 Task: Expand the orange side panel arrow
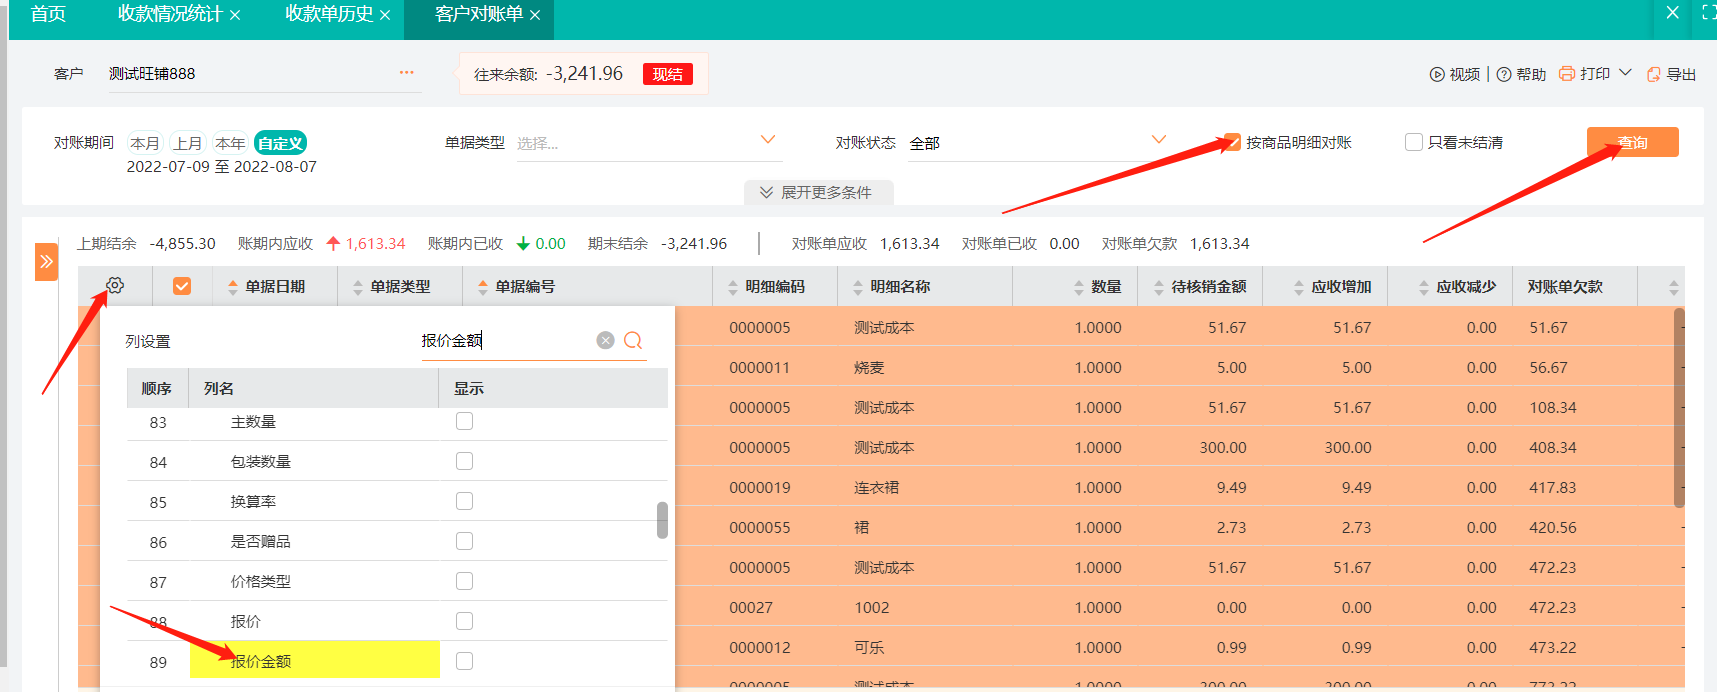pyautogui.click(x=46, y=262)
